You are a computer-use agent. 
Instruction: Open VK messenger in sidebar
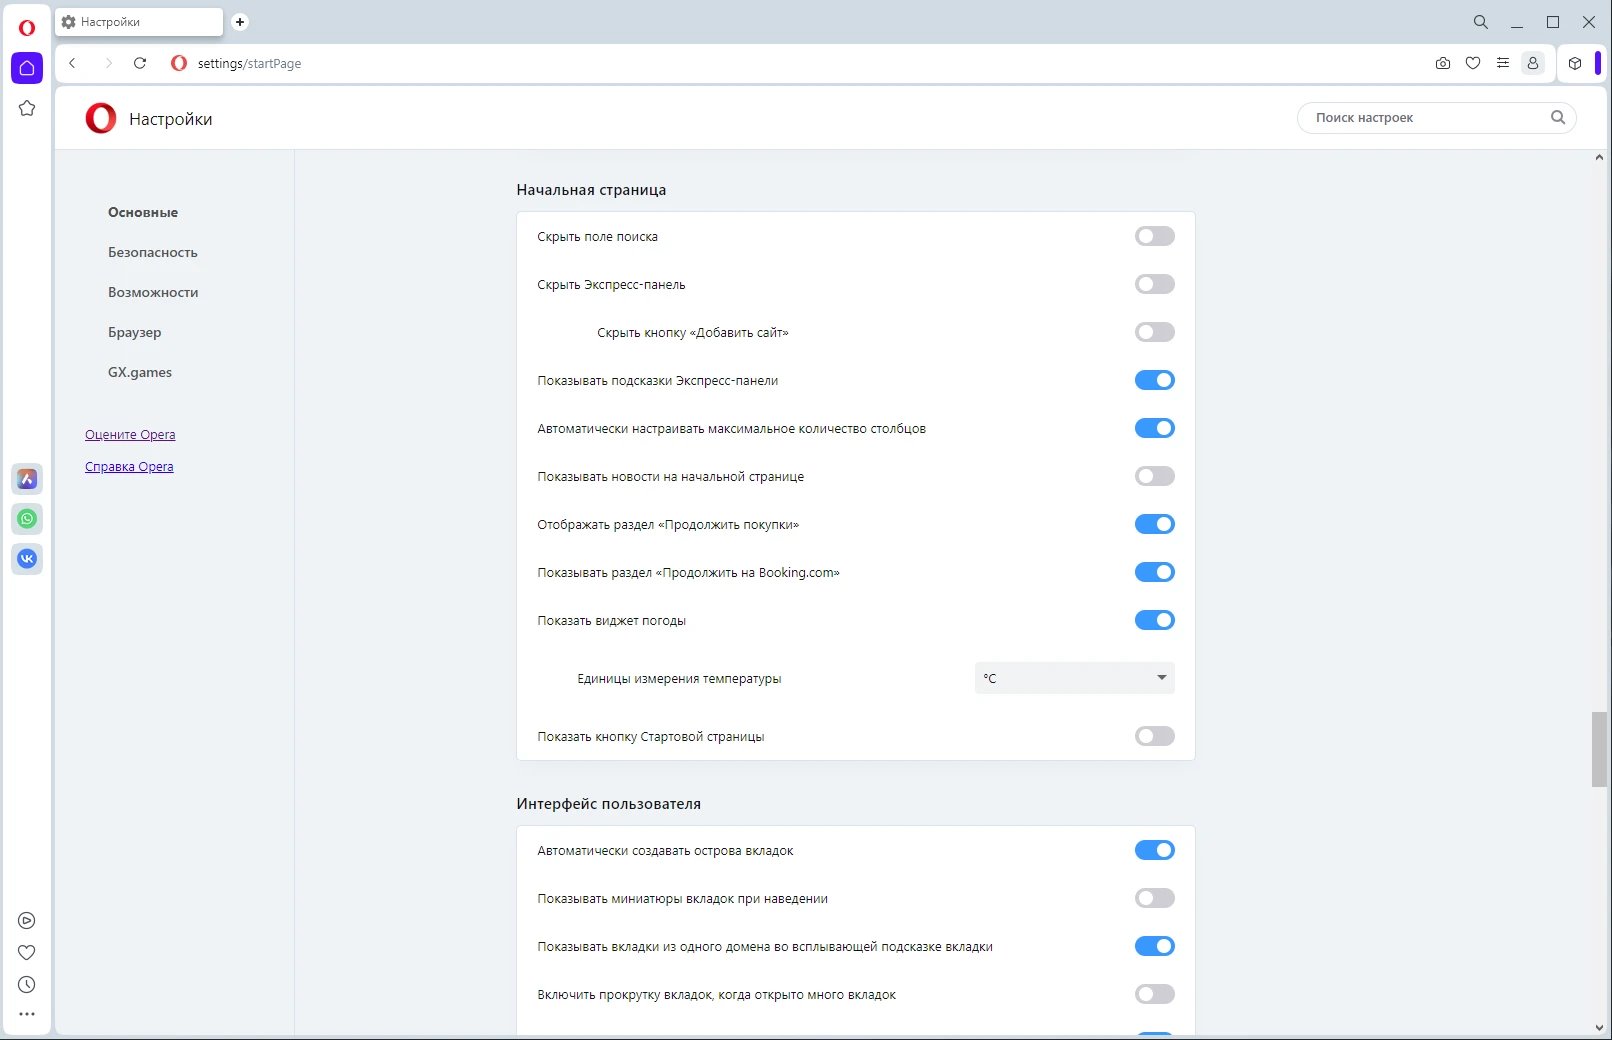[27, 559]
